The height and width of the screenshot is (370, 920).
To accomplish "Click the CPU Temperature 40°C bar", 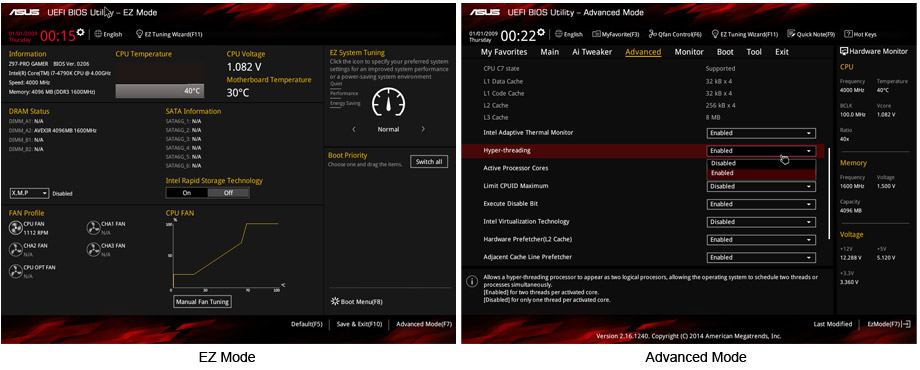I will point(160,91).
